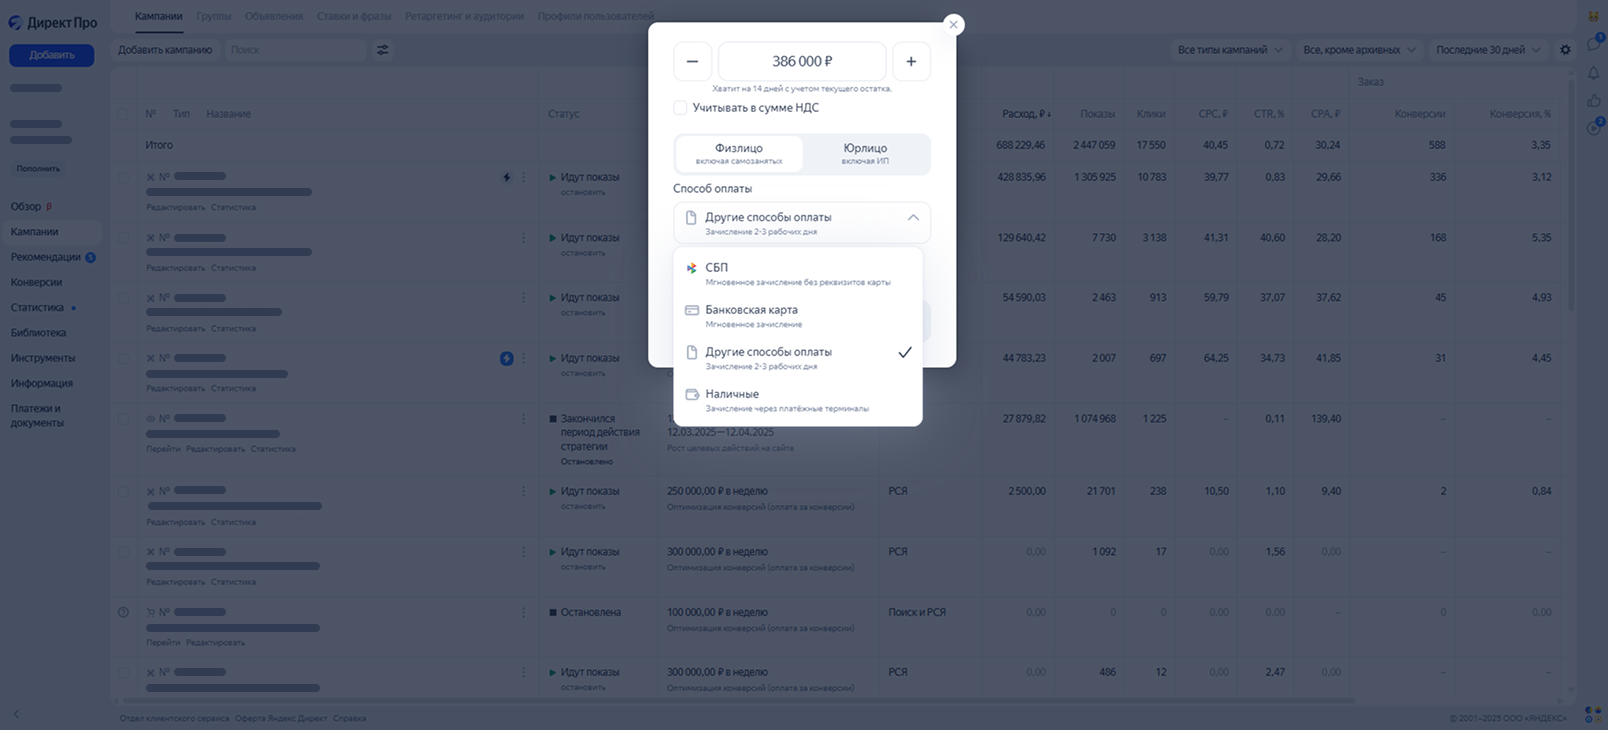Screen dimensions: 1608x730
Task: Choose СБП as the payment method
Action: (x=798, y=274)
